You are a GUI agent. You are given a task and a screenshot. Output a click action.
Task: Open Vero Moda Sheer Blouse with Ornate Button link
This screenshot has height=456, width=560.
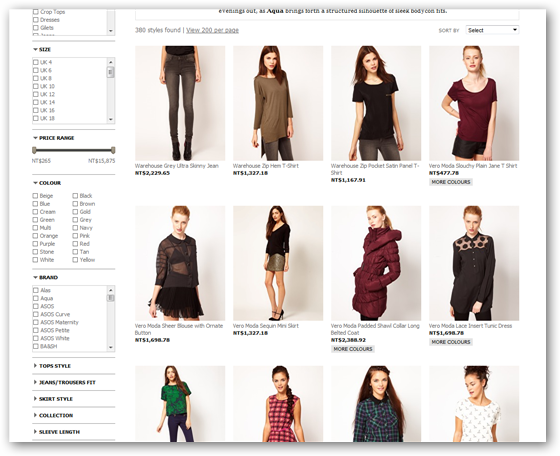(179, 329)
